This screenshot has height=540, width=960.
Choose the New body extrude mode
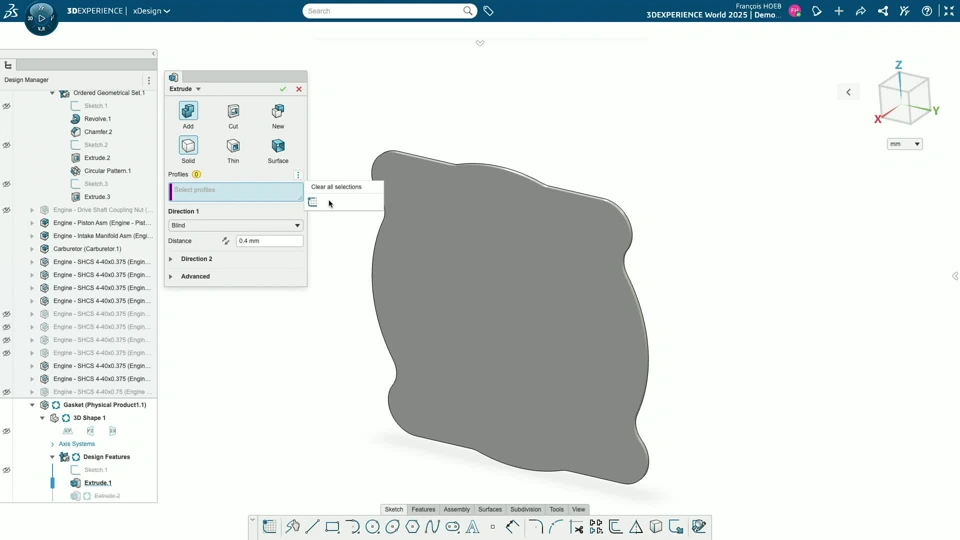click(278, 115)
